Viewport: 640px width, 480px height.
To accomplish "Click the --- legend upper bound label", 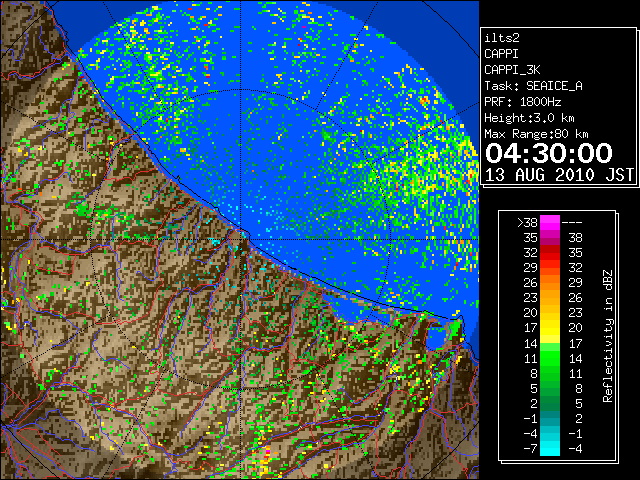I will [x=572, y=223].
